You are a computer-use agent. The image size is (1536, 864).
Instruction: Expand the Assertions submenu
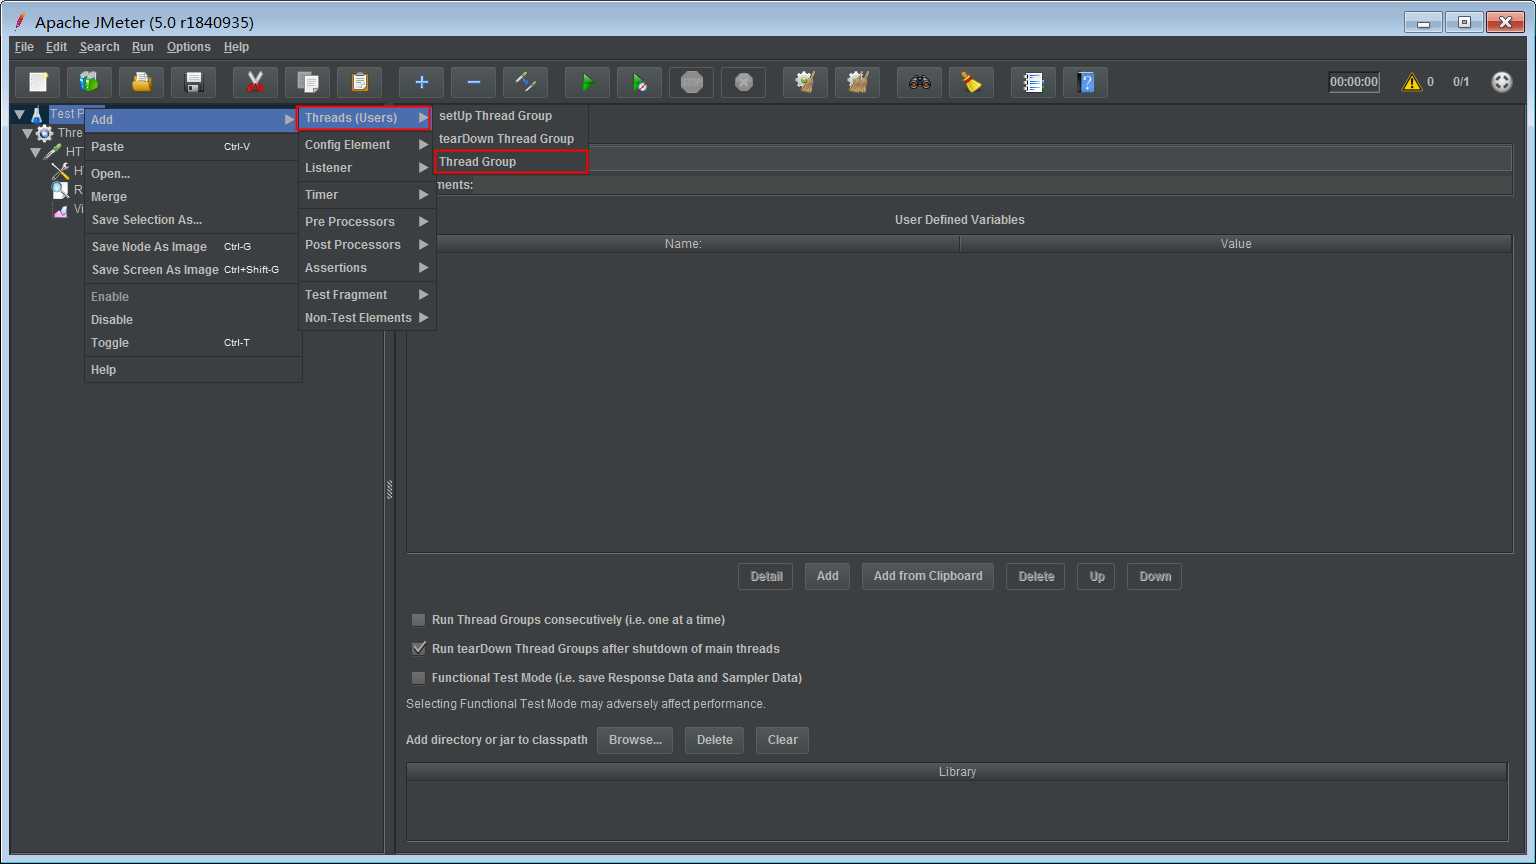tap(367, 268)
